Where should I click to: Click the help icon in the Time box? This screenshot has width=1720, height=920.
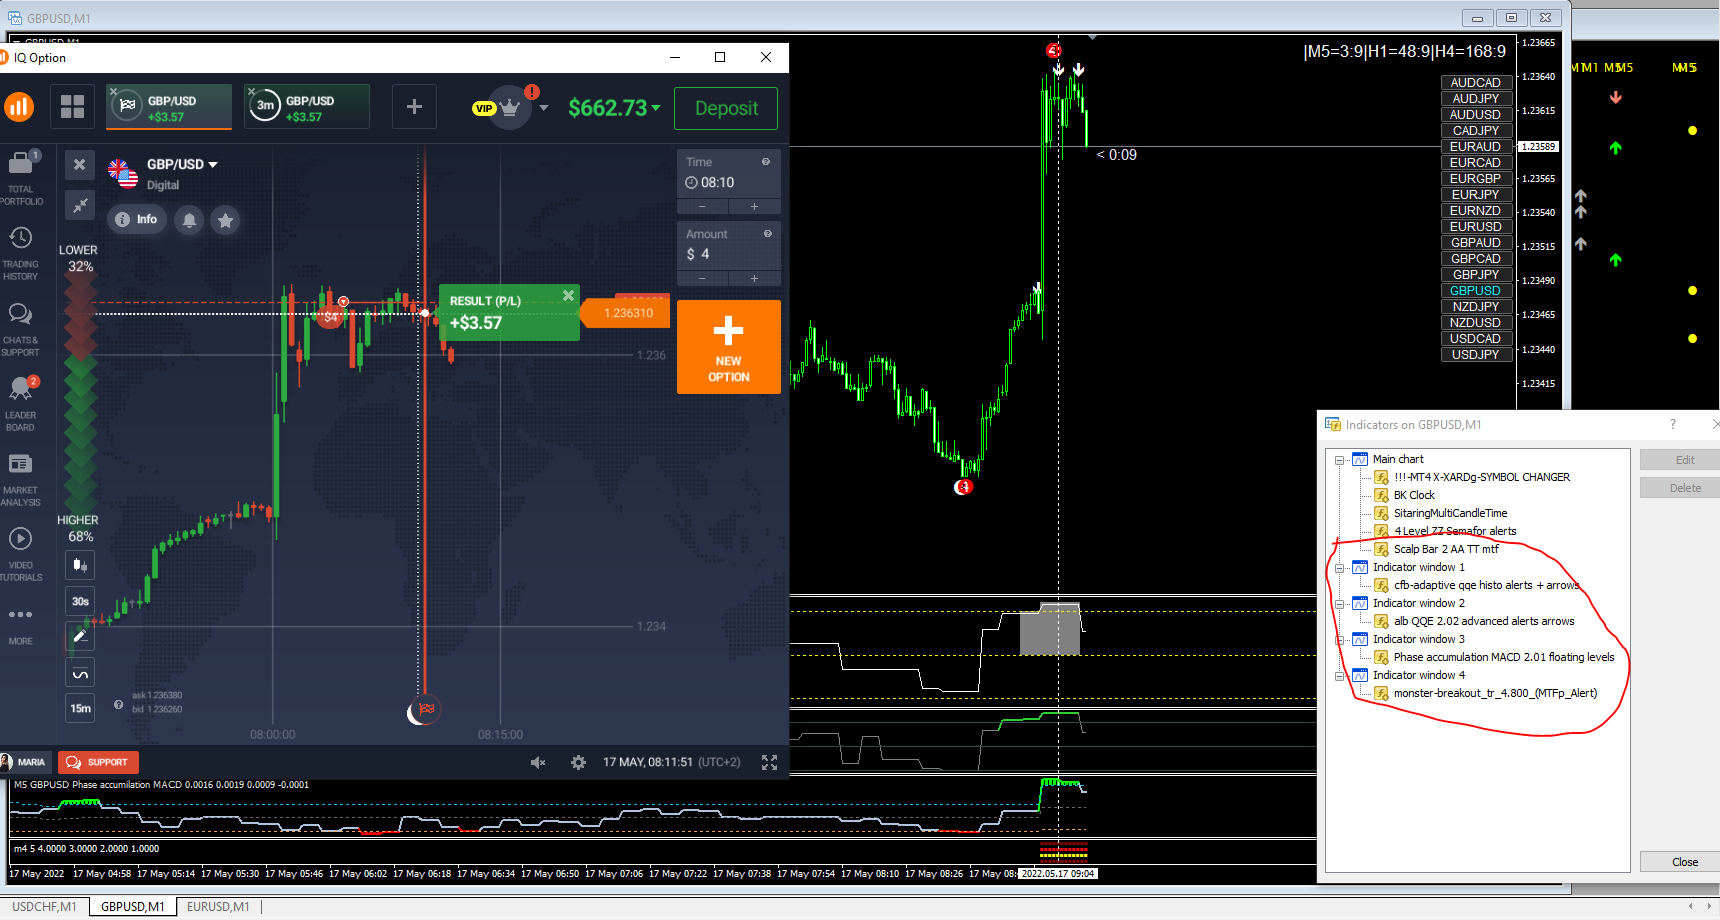pyautogui.click(x=766, y=162)
